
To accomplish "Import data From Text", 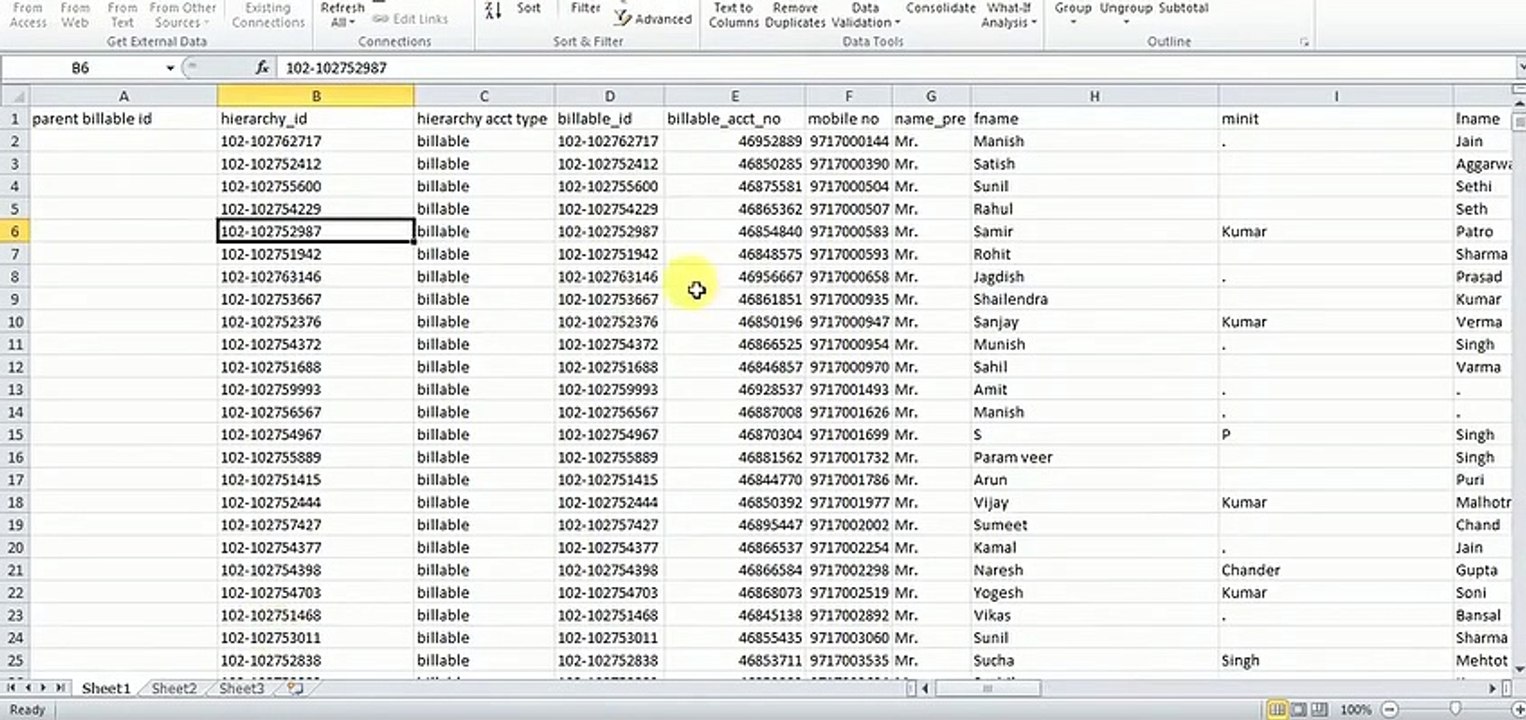I will (x=122, y=14).
